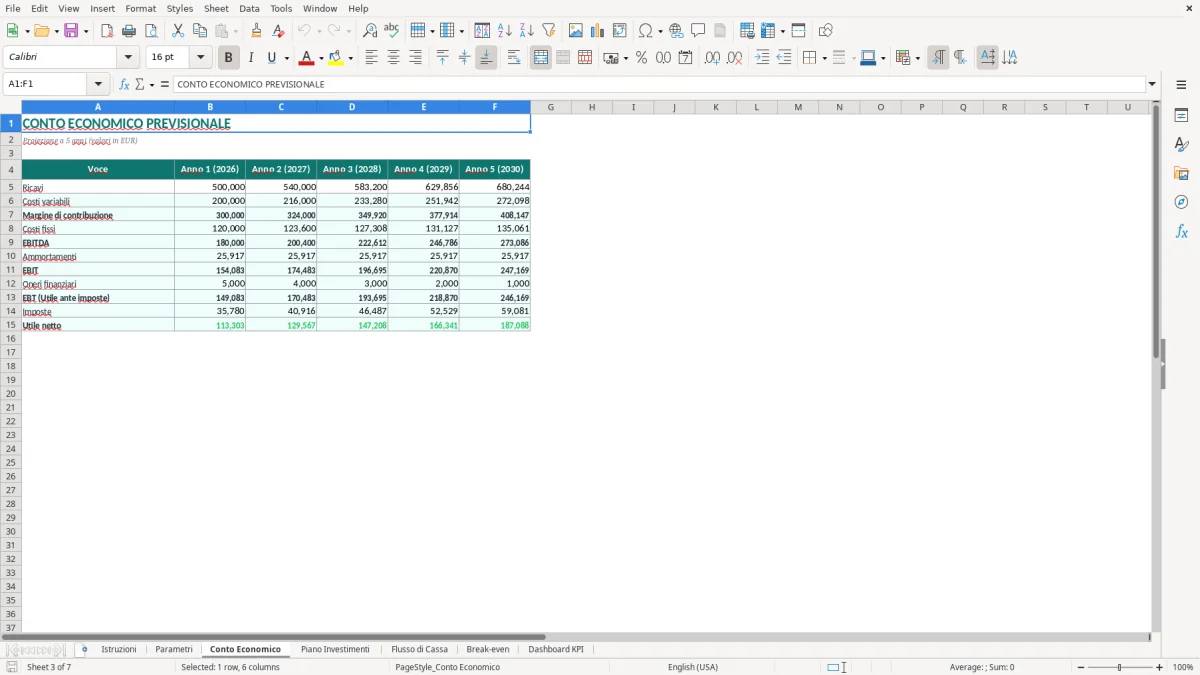Clear direct formatting
This screenshot has width=1200, height=675.
pyautogui.click(x=278, y=31)
